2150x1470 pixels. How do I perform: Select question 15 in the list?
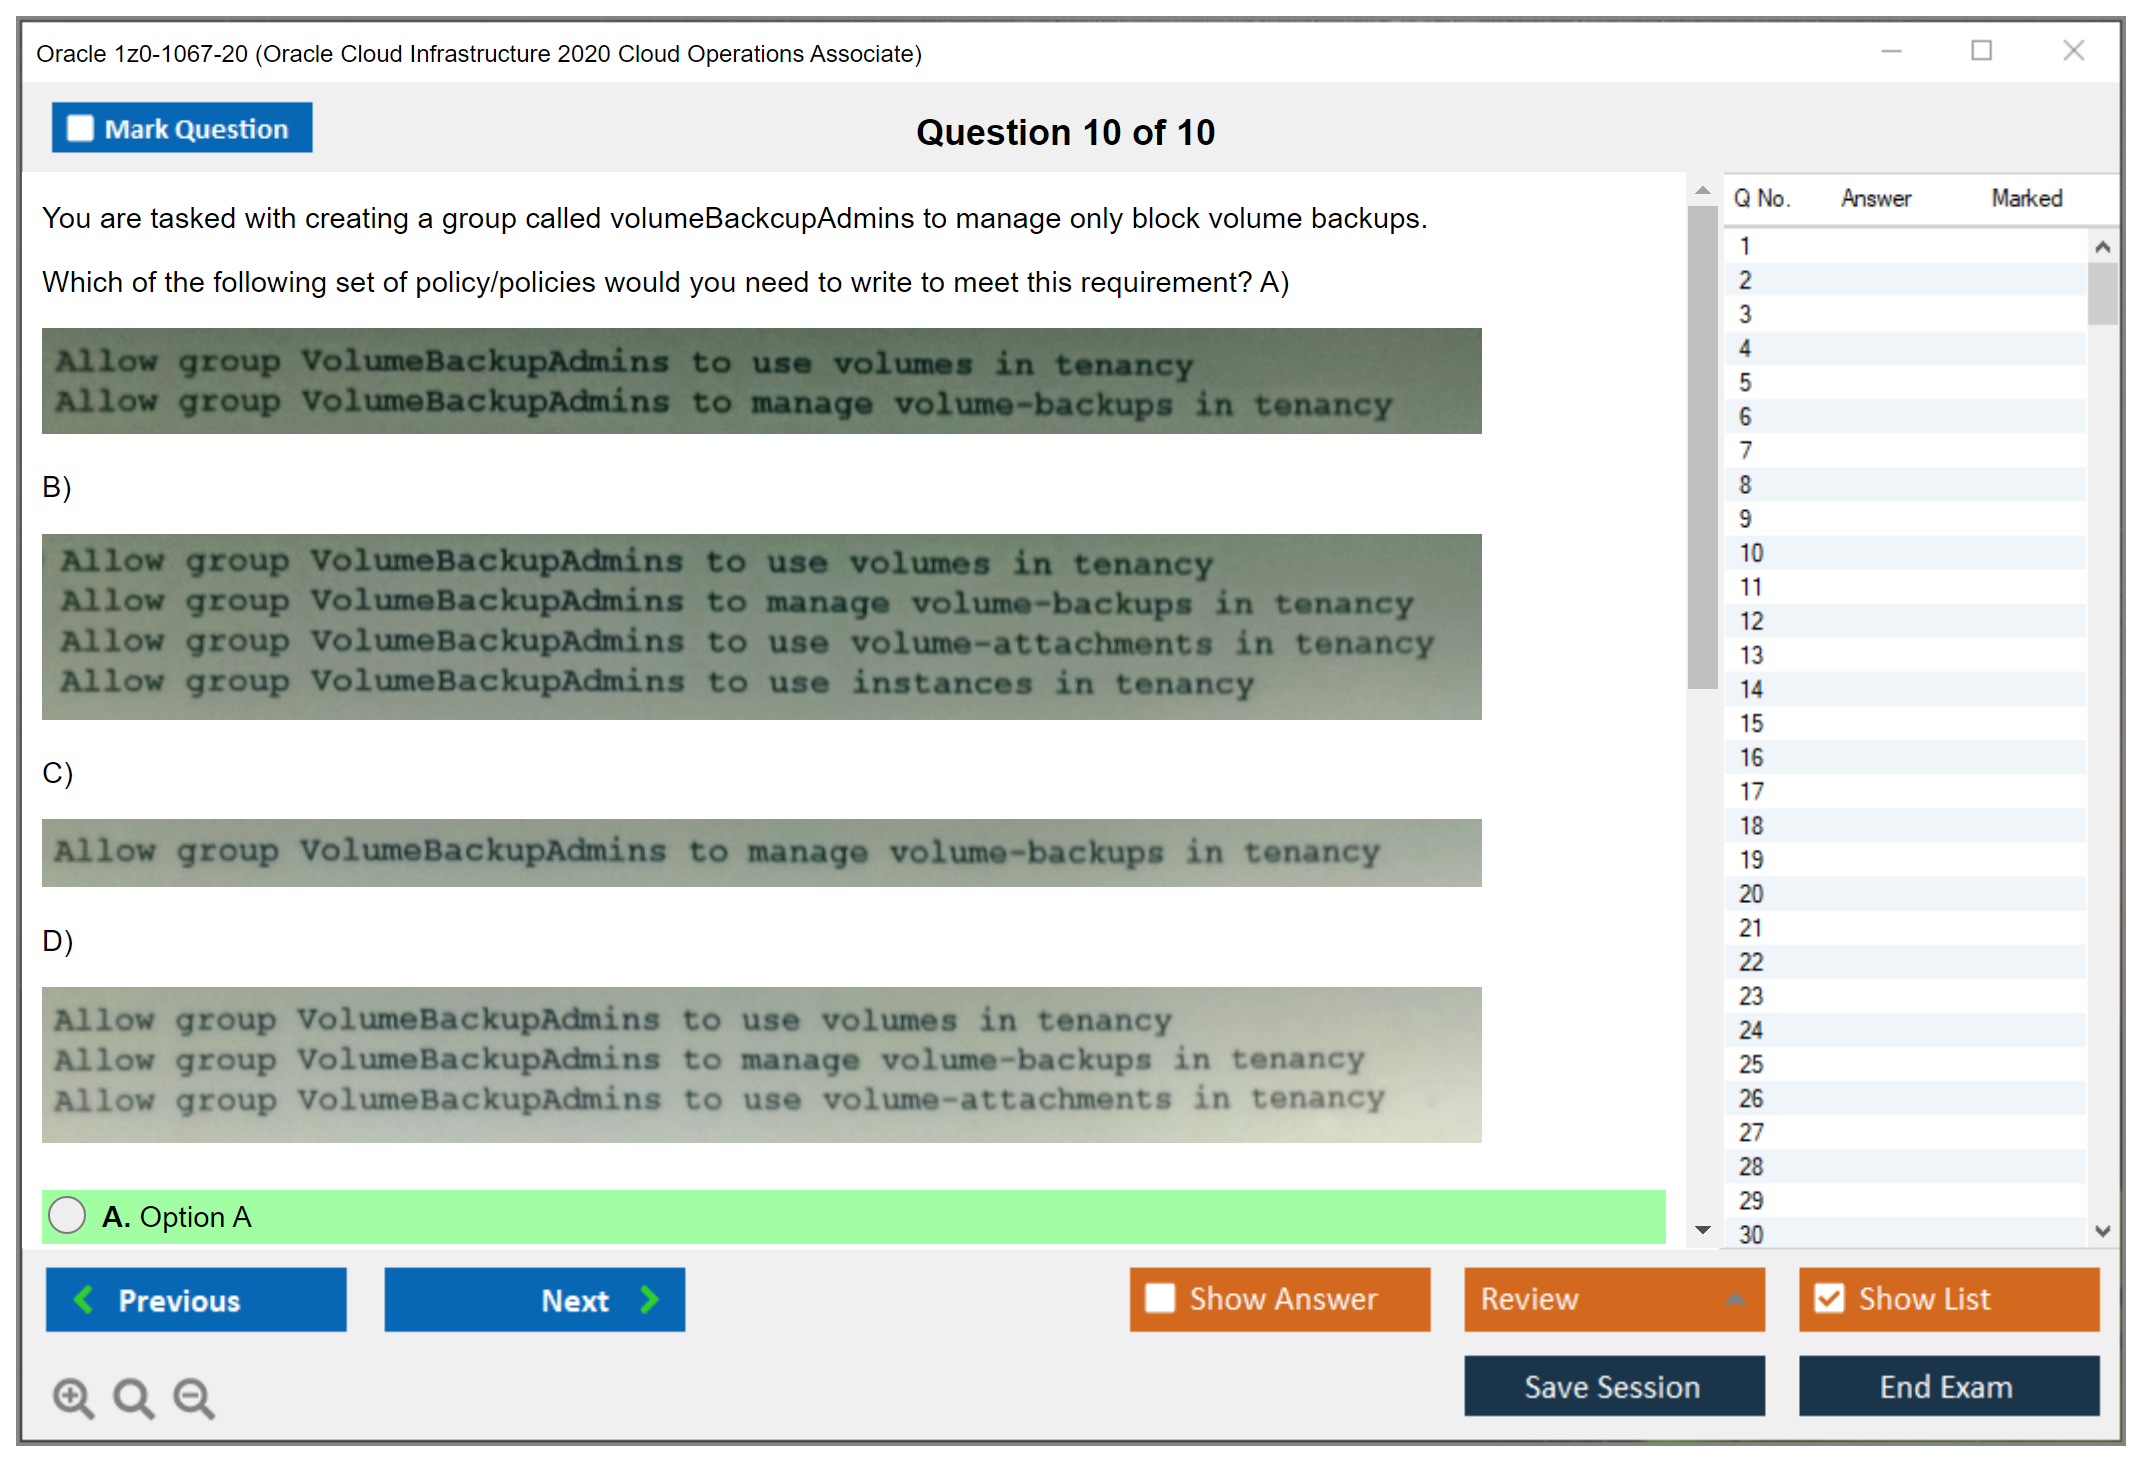click(x=1751, y=723)
